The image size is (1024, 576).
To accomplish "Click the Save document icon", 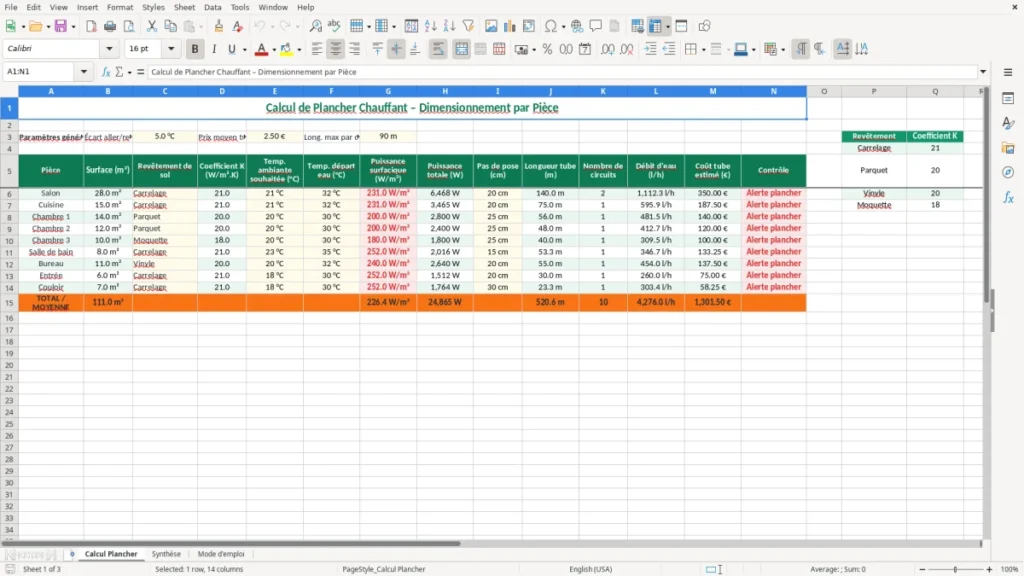I will click(x=61, y=26).
